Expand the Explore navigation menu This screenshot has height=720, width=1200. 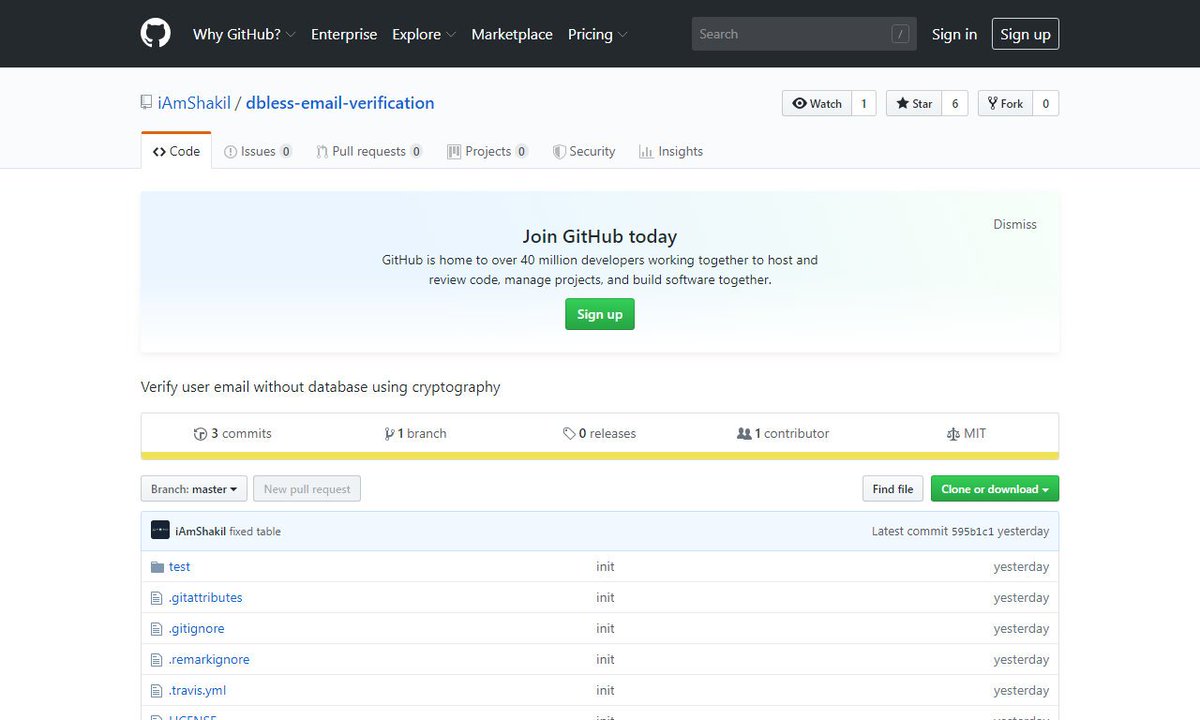424,34
